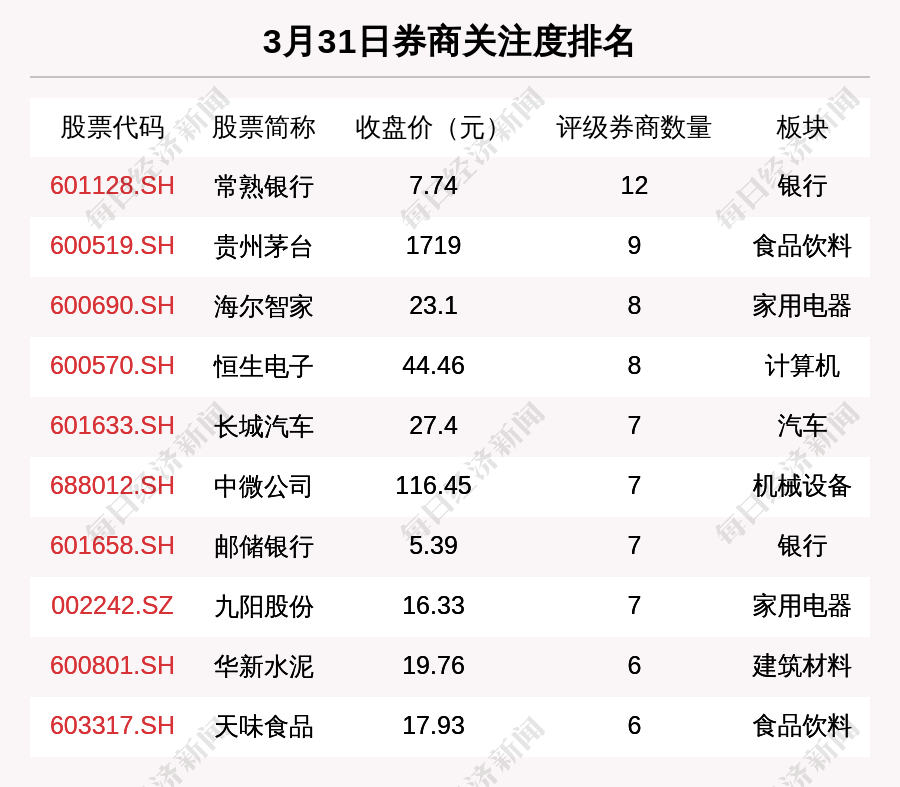Open stock code 600570.SH
900x787 pixels.
(112, 366)
